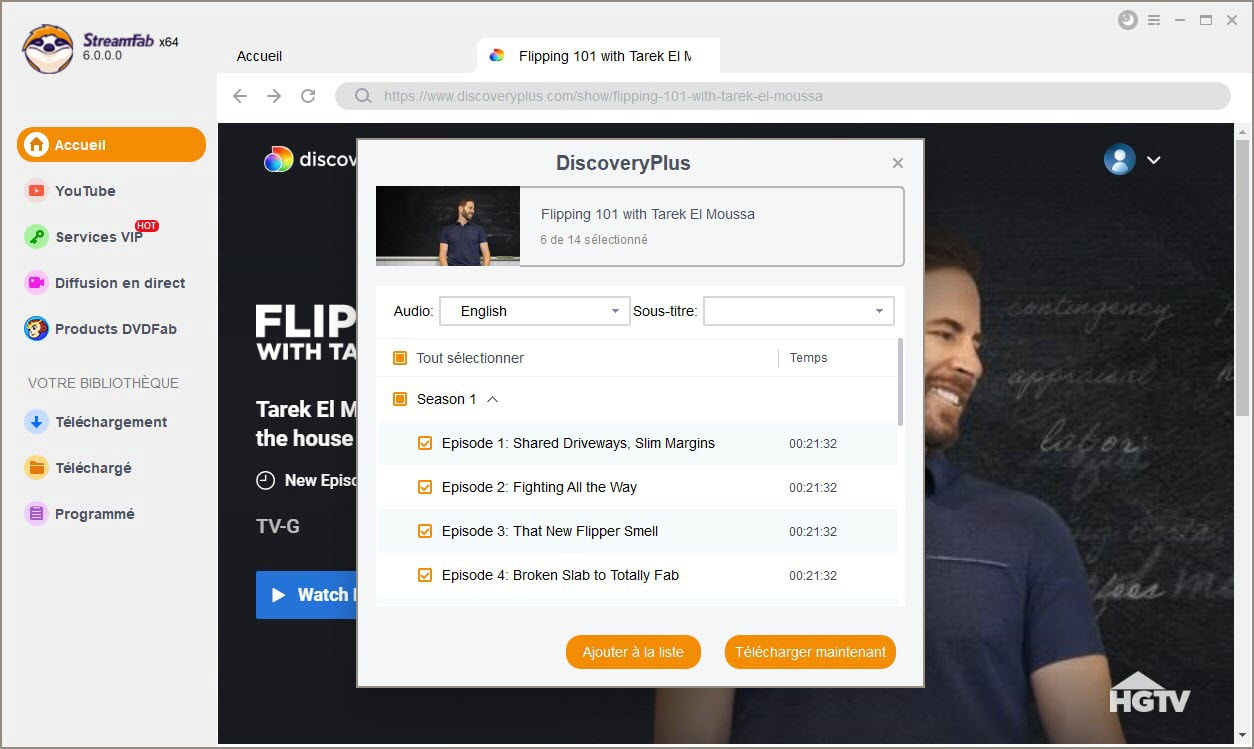
Task: Close the DiscoveryPlus dialog
Action: coord(898,163)
